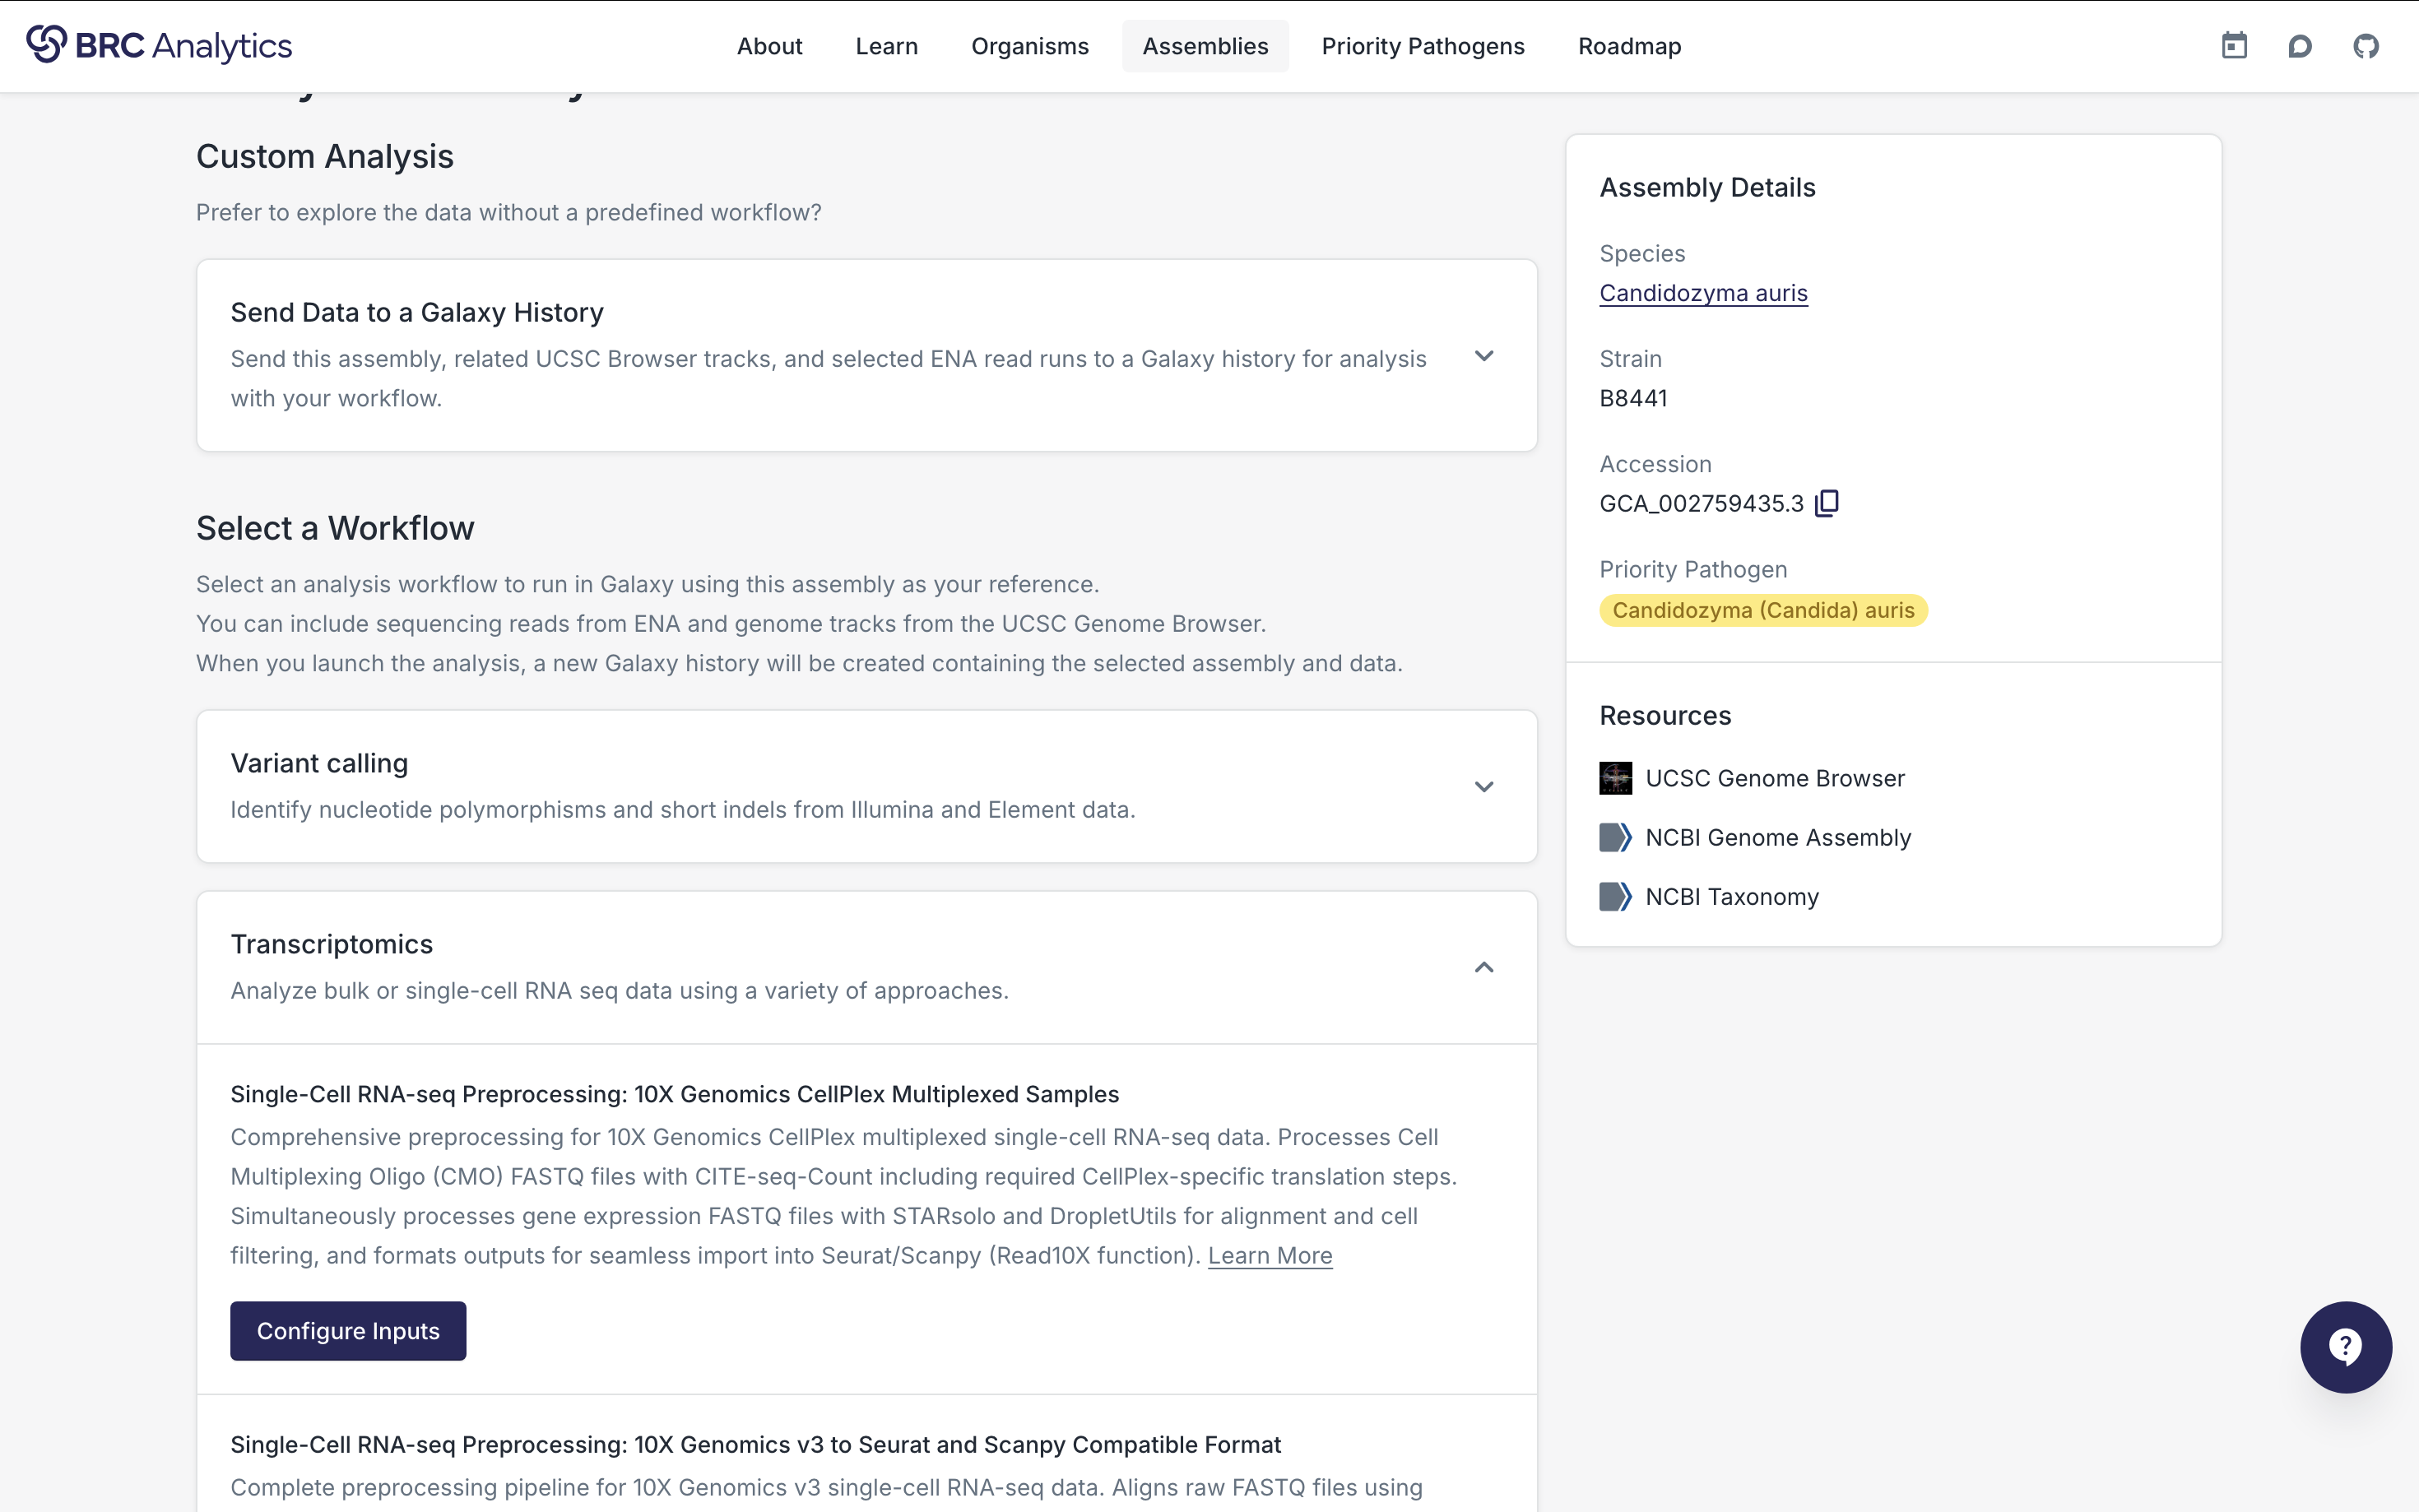Collapse the Transcriptomics workflow section
This screenshot has width=2419, height=1512.
tap(1484, 967)
